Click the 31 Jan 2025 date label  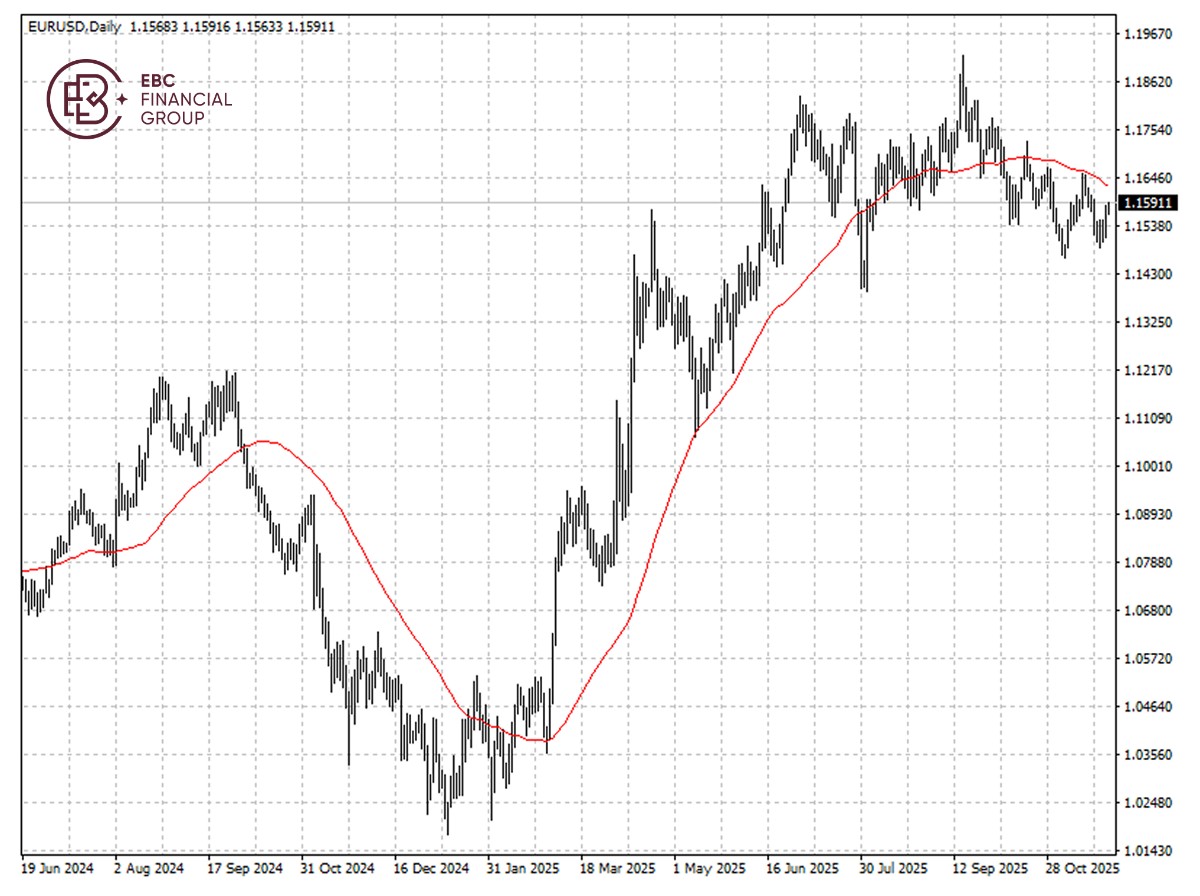pos(524,867)
